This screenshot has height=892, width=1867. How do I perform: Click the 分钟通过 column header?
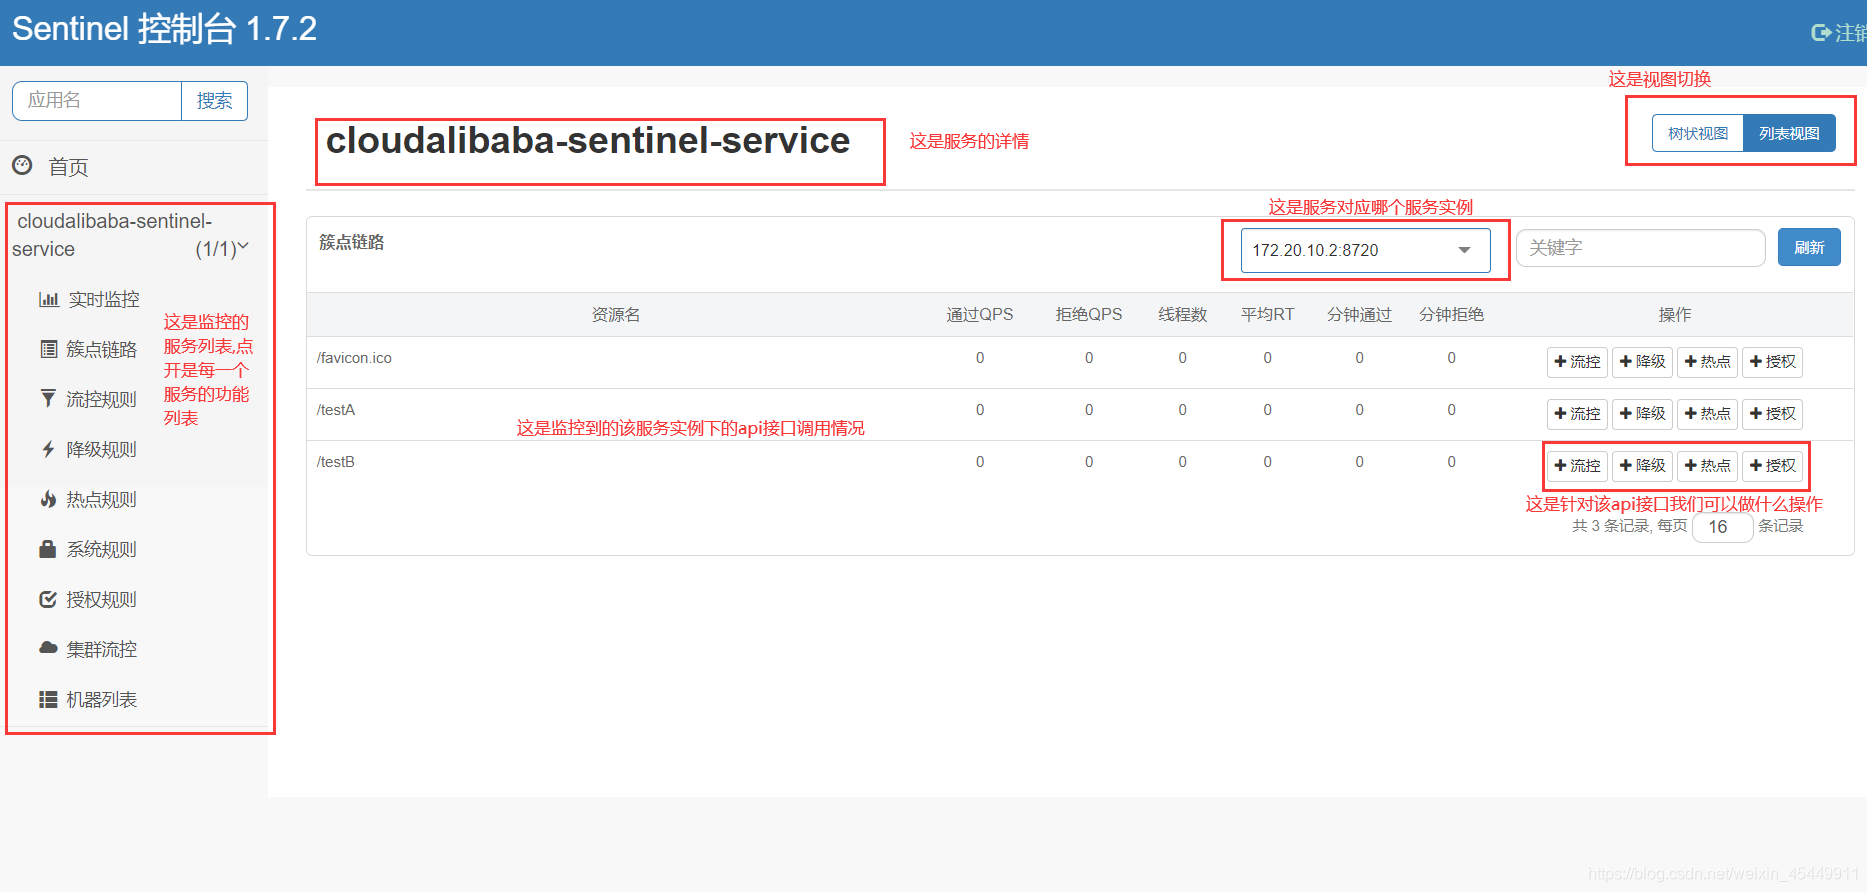[x=1359, y=315]
